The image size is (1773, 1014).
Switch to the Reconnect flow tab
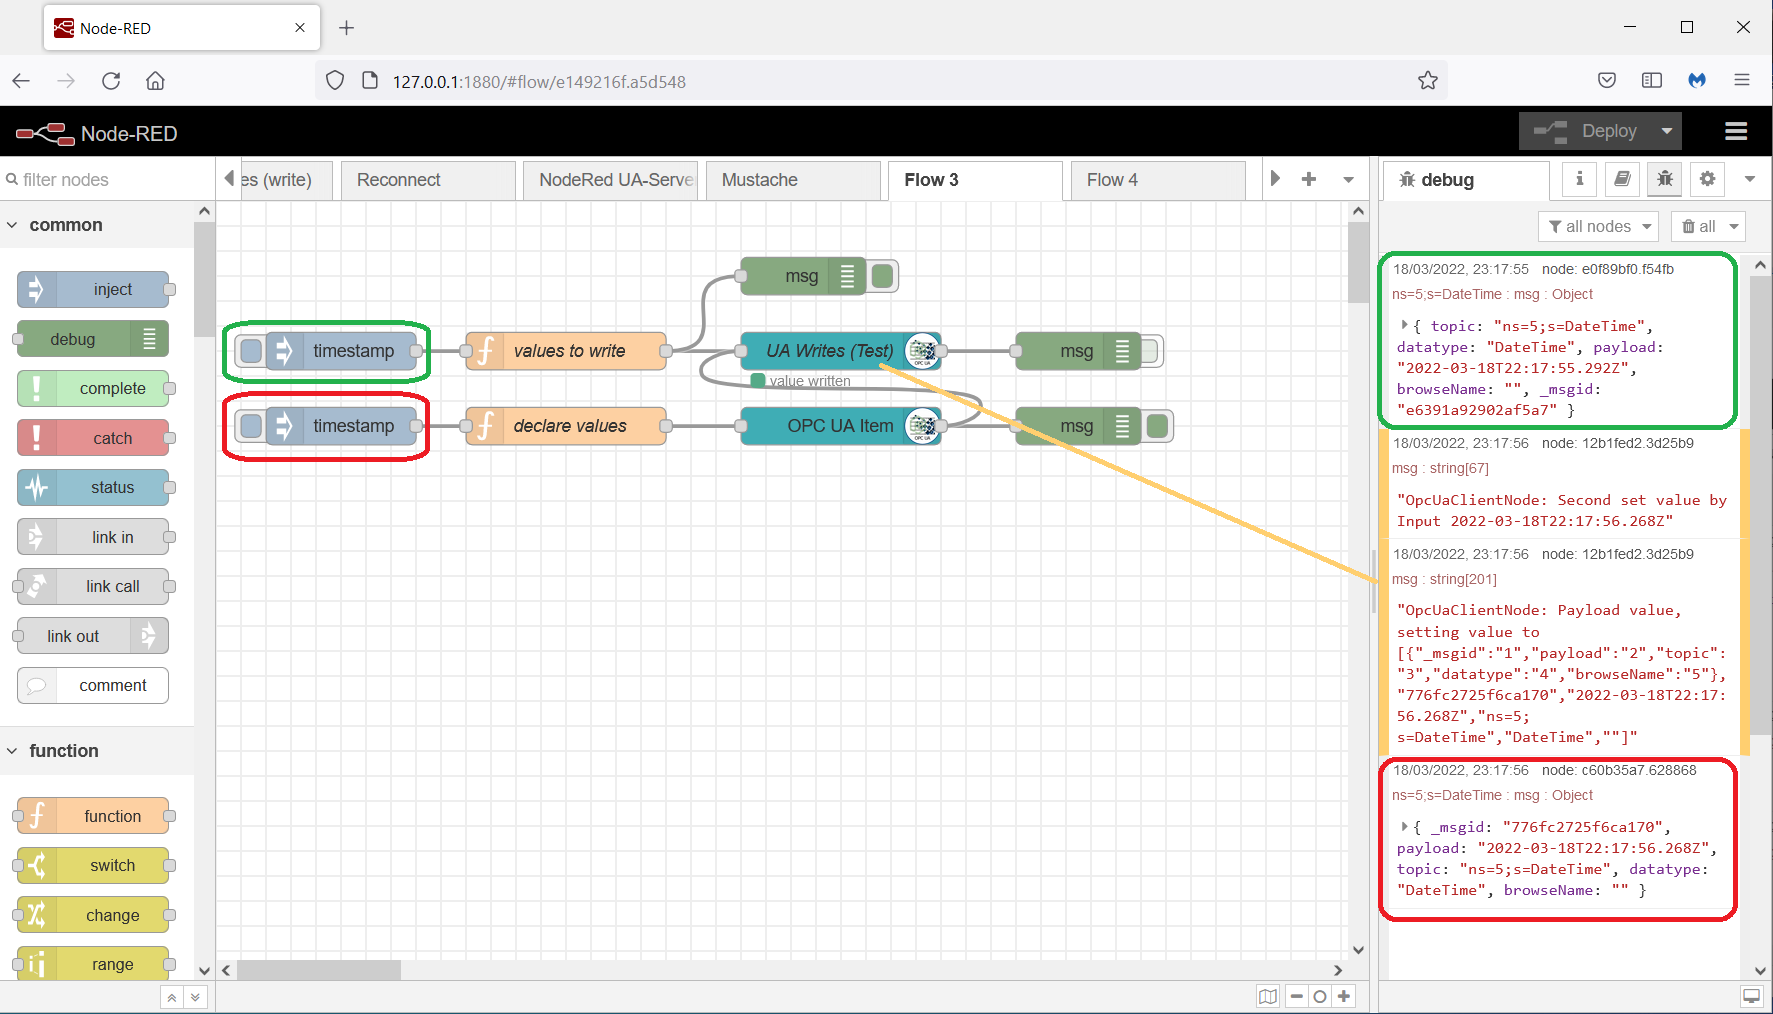428,180
